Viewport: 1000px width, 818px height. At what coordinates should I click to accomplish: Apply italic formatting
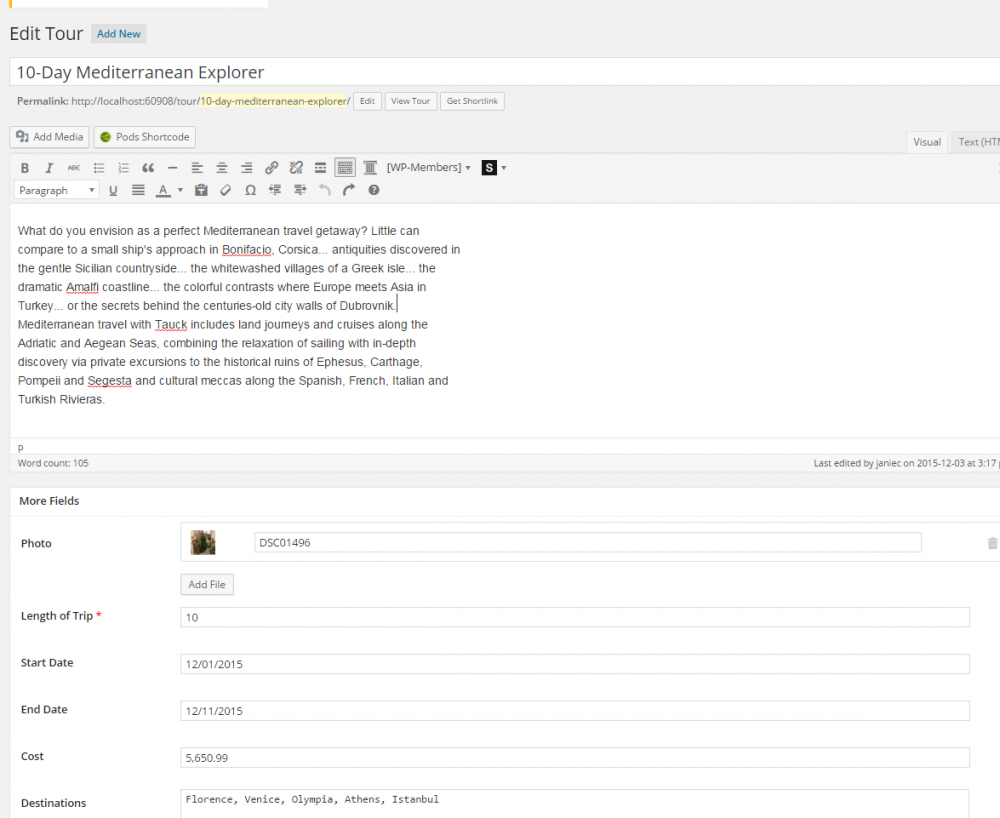coord(49,168)
